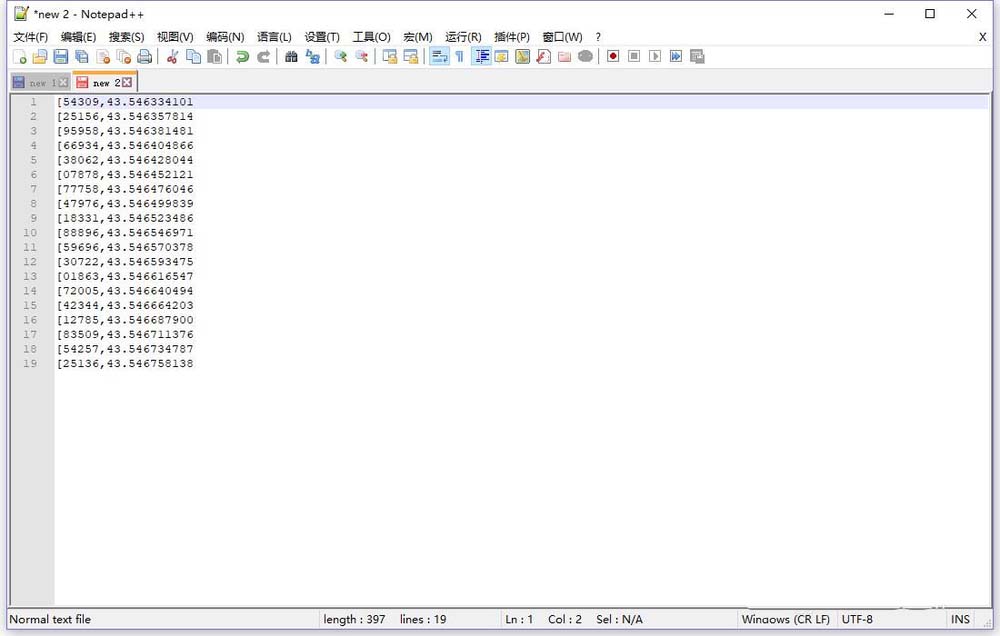The width and height of the screenshot is (1000, 636).
Task: Click the Playback macro triangle button
Action: (655, 57)
